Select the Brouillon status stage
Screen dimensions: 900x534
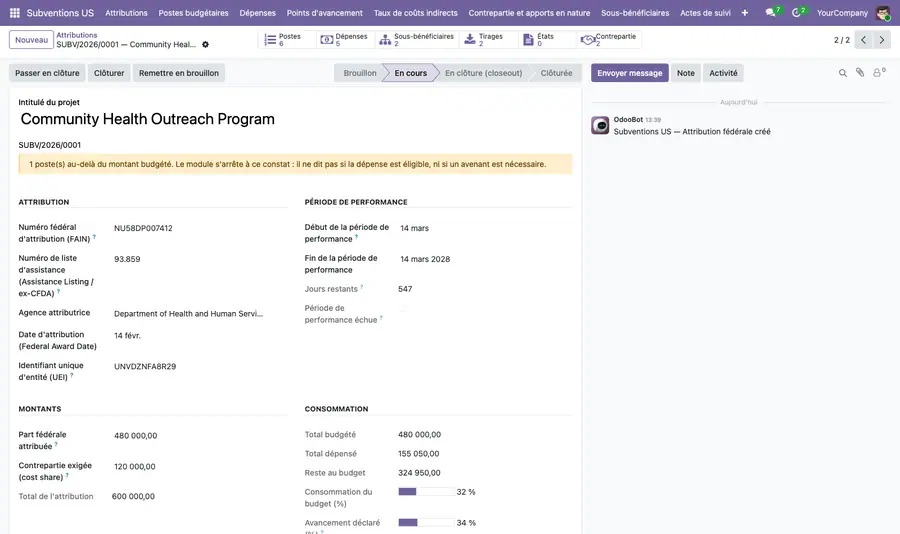point(360,73)
